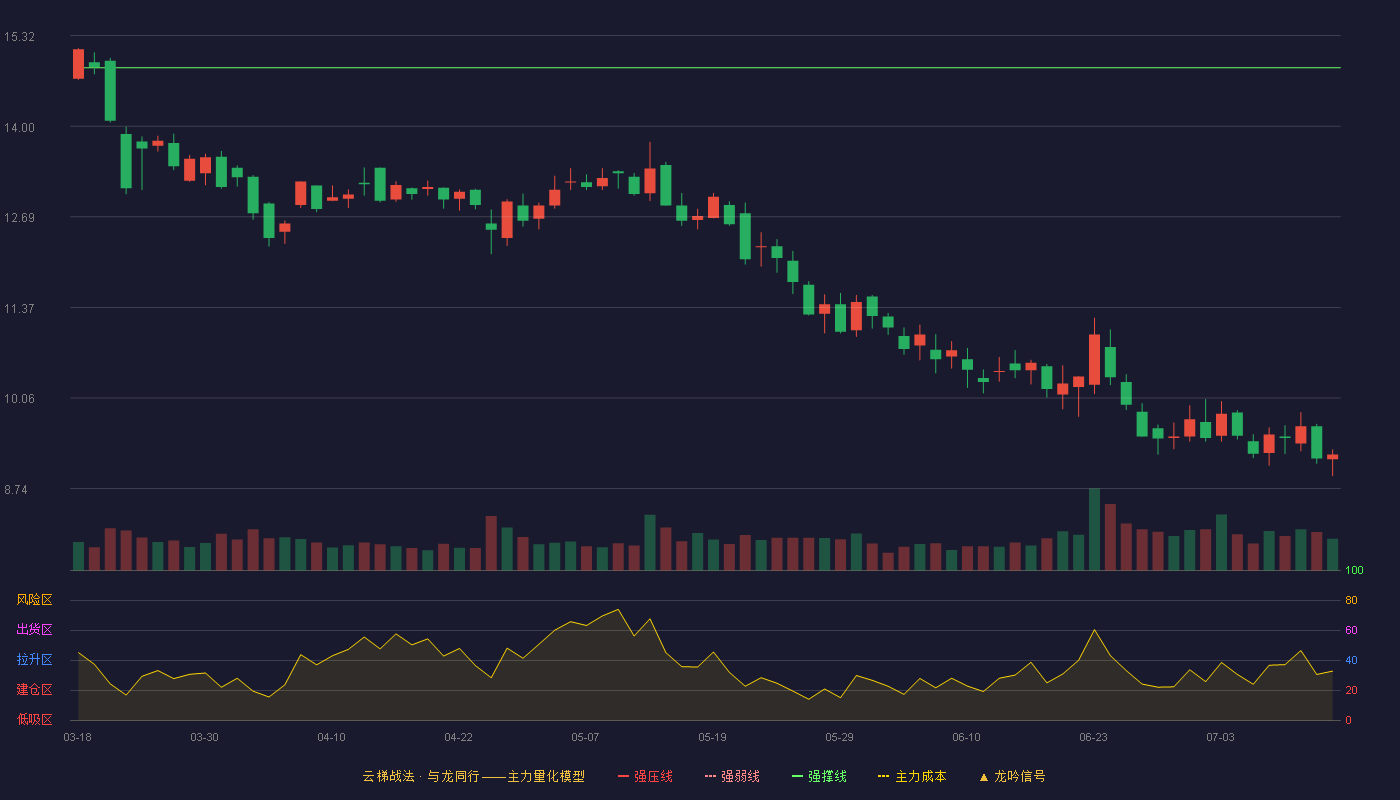Click the 14.00 price axis label

pyautogui.click(x=19, y=127)
